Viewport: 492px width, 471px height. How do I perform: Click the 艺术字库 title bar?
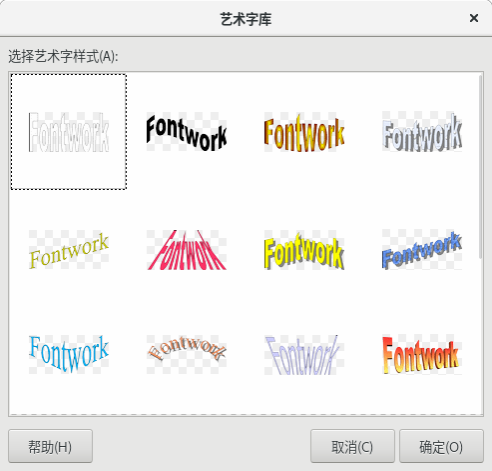[x=246, y=19]
